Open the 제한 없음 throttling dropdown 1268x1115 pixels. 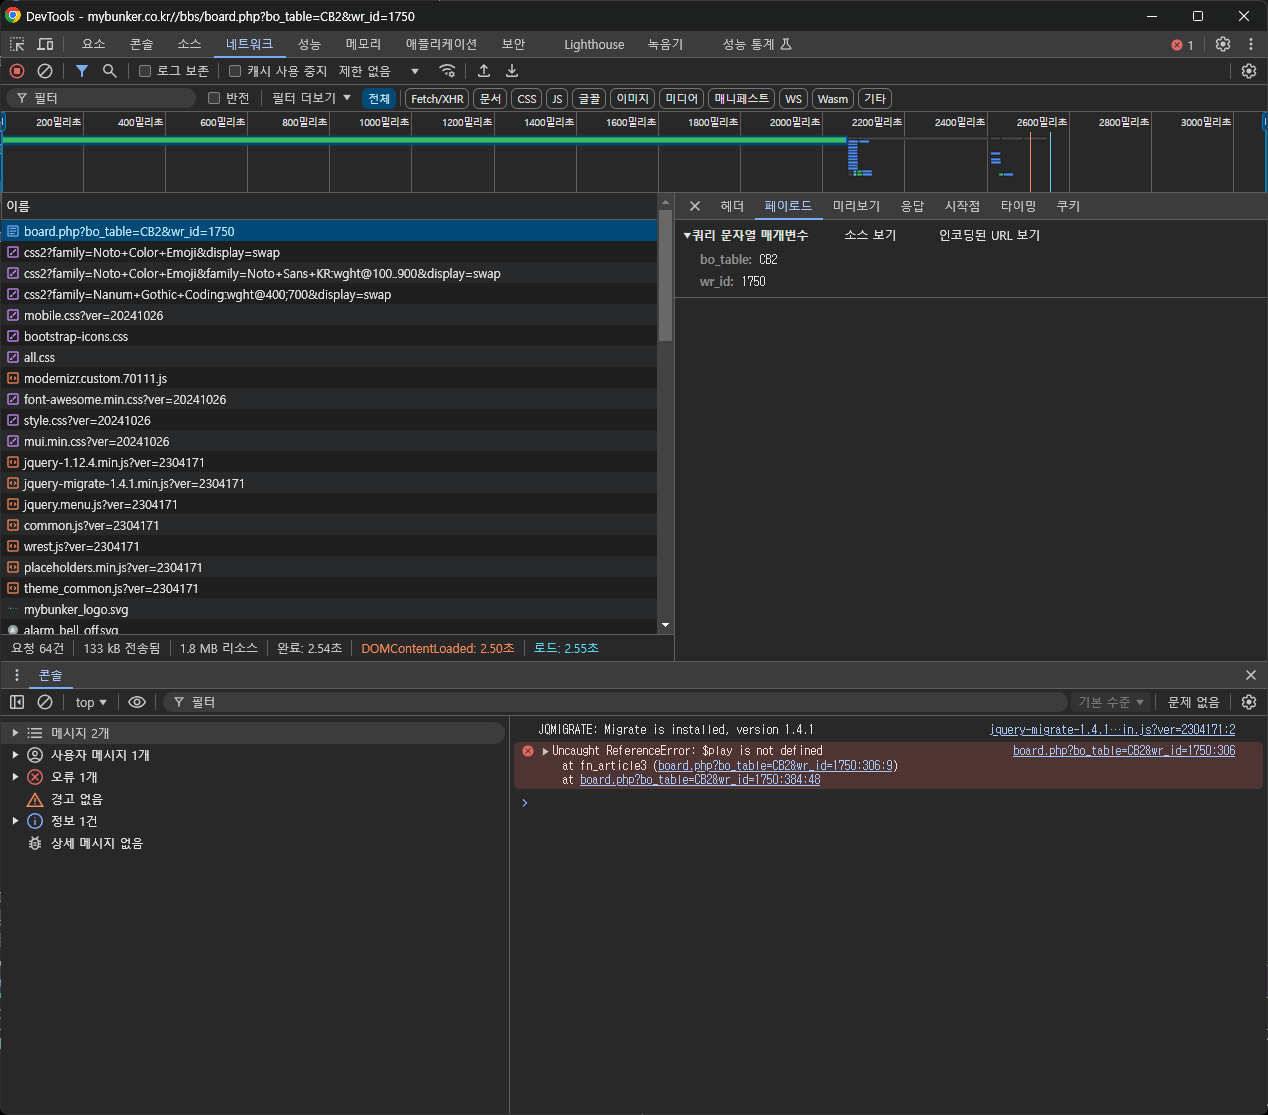click(x=379, y=71)
